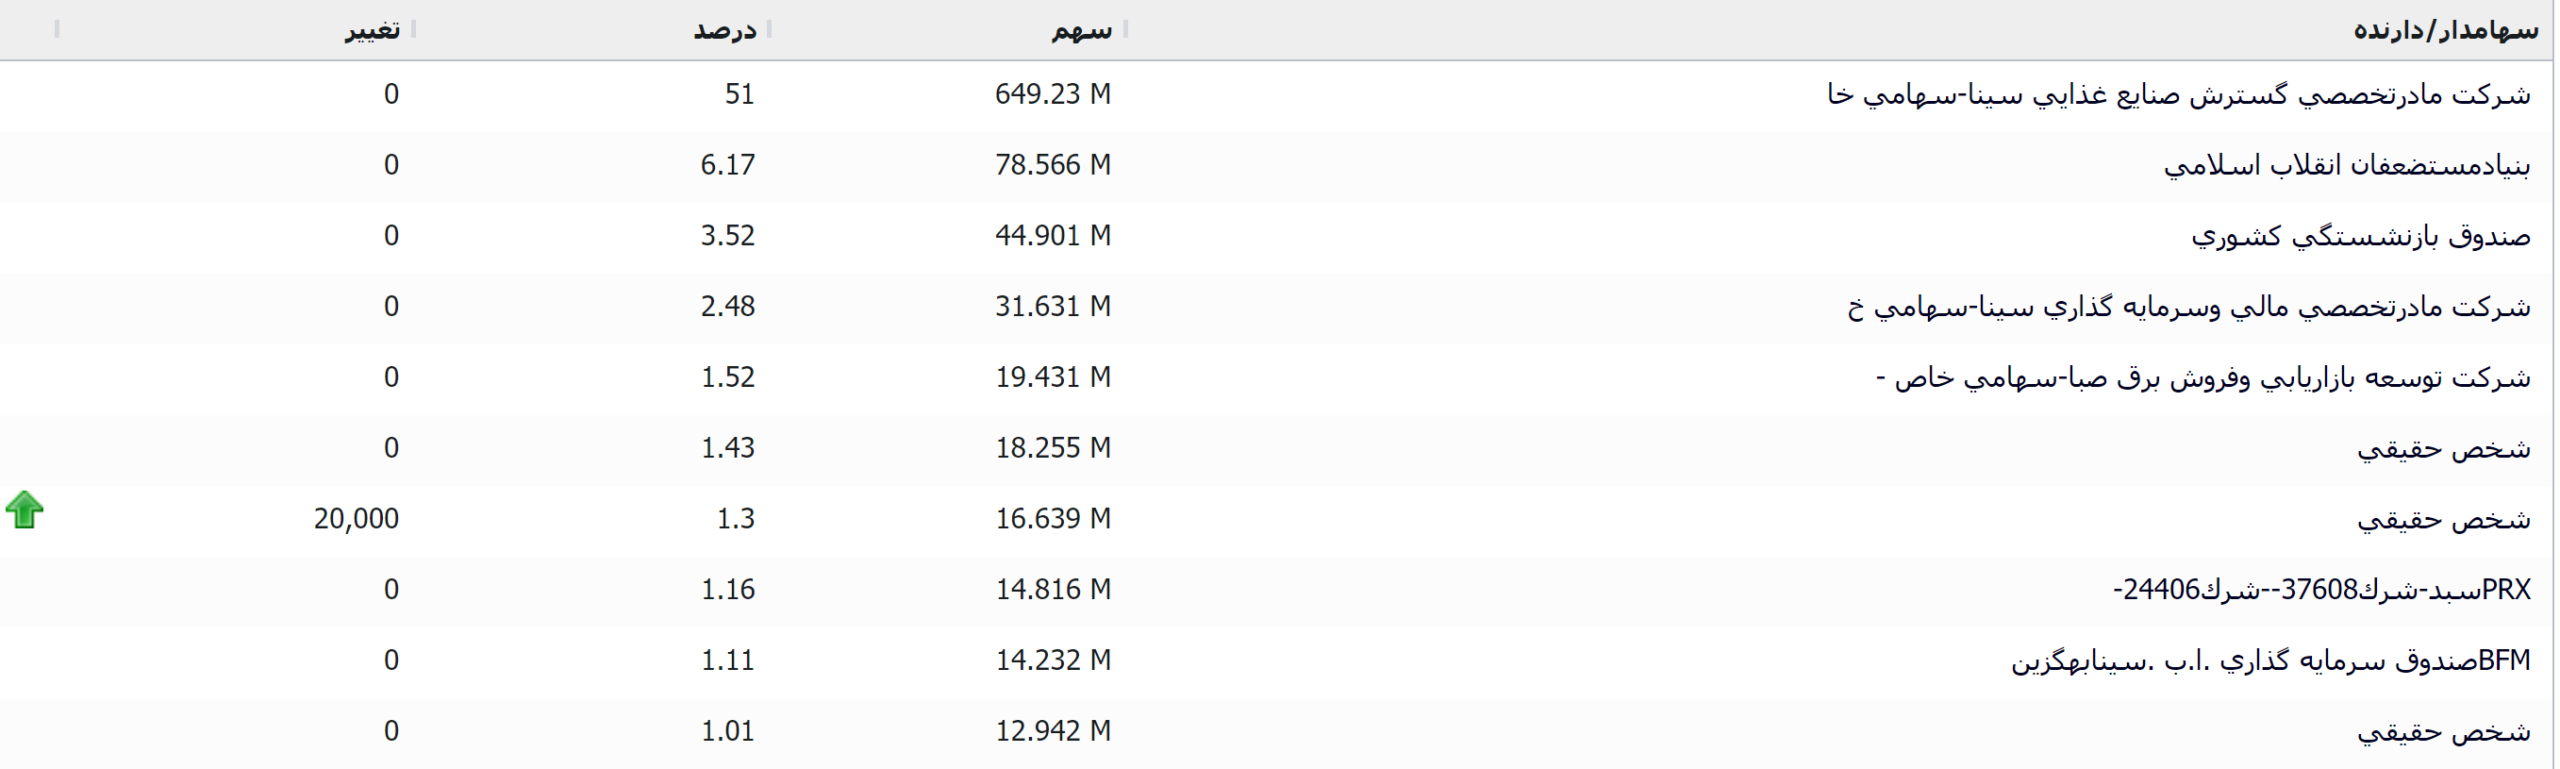The width and height of the screenshot is (2560, 769).
Task: Click the green up arrow icon
Action: coord(25,510)
